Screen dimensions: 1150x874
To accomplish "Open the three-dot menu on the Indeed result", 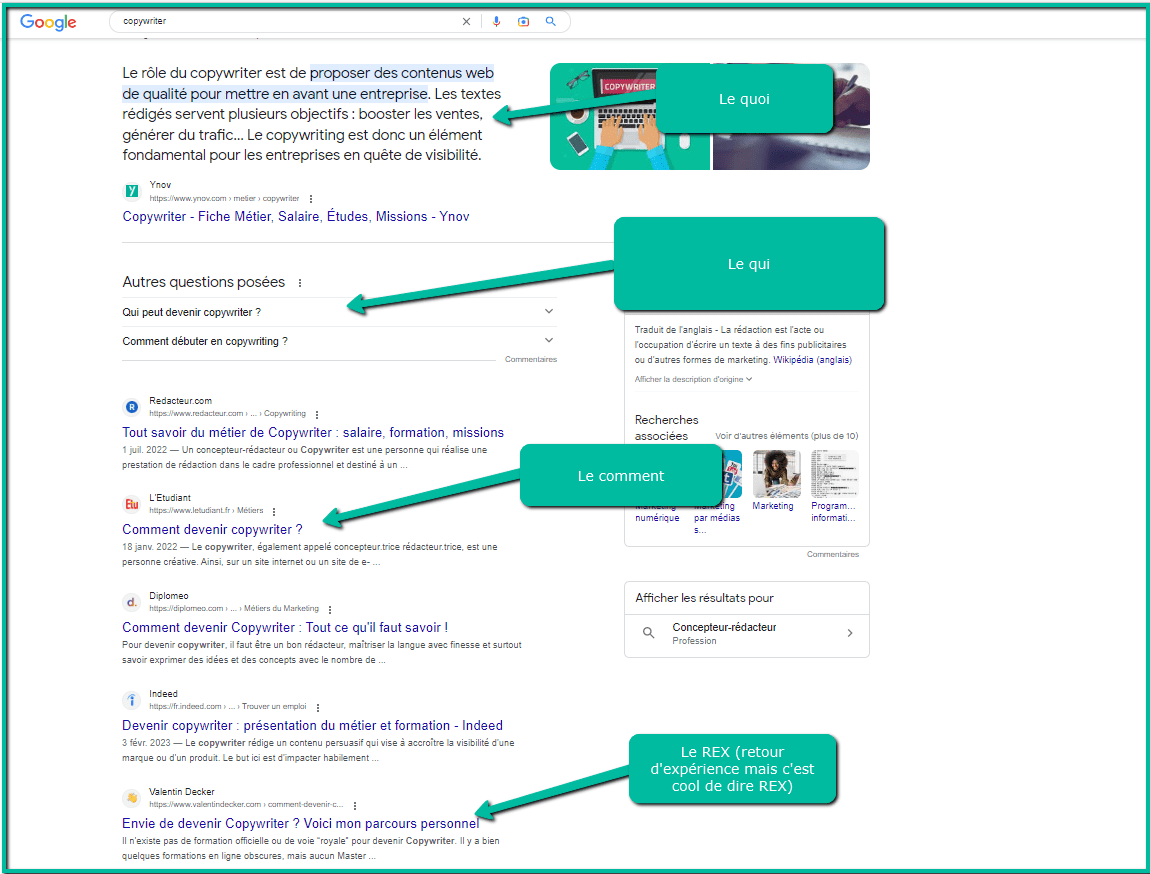I will (317, 705).
